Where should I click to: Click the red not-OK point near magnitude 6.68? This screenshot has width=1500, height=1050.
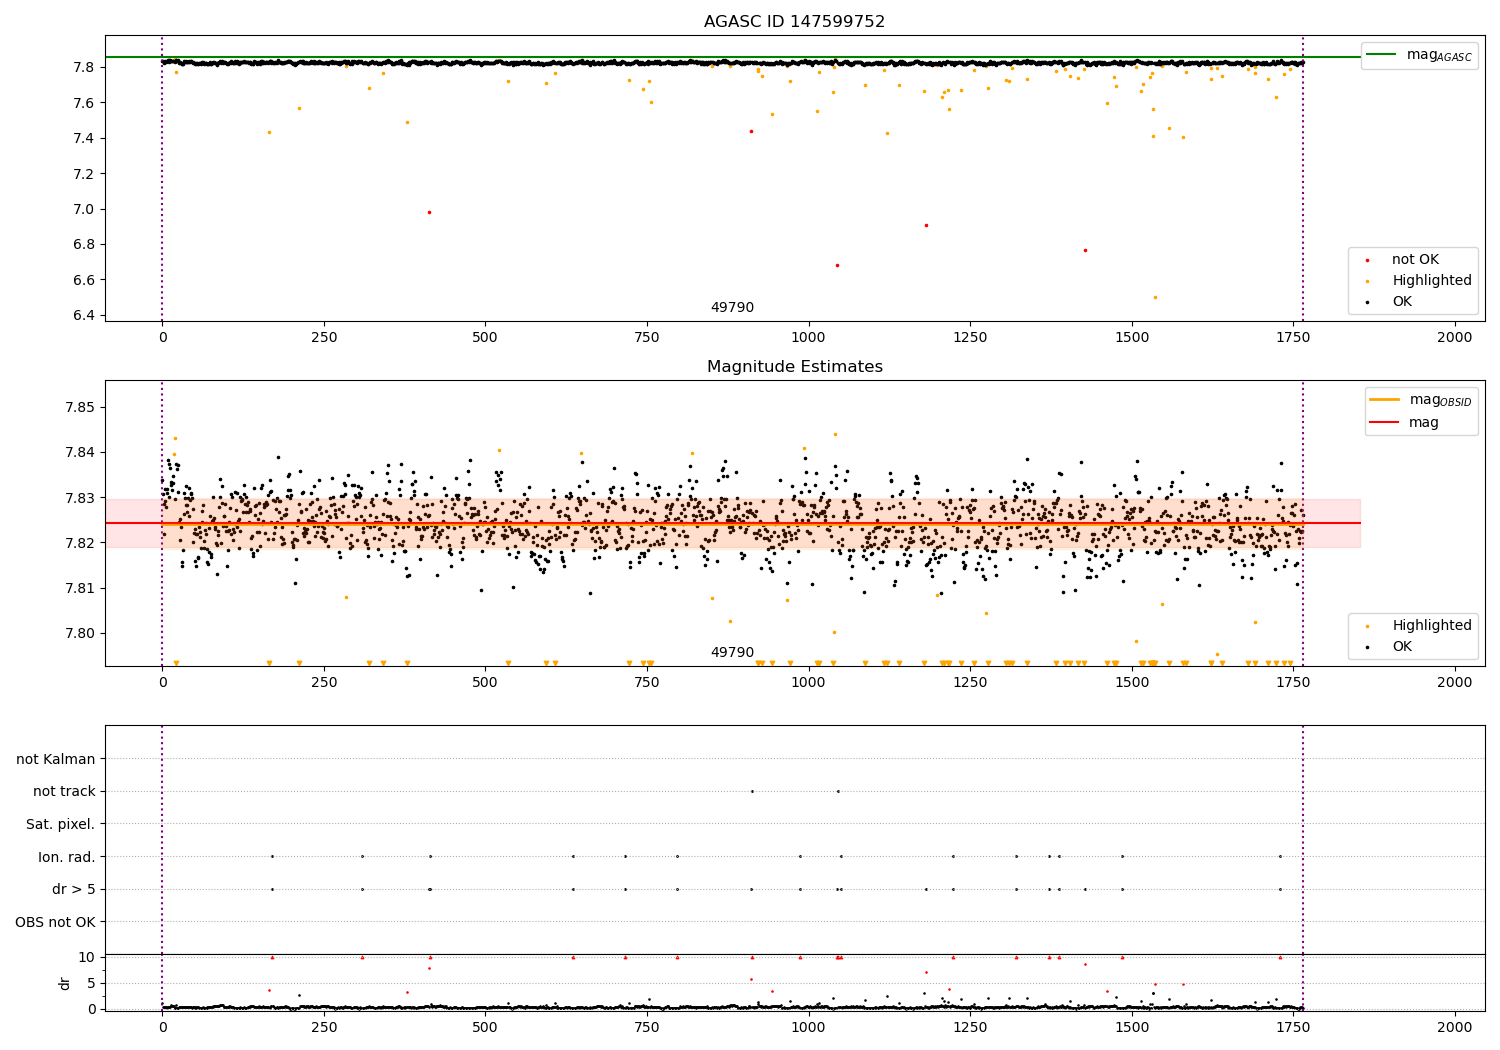(x=837, y=265)
